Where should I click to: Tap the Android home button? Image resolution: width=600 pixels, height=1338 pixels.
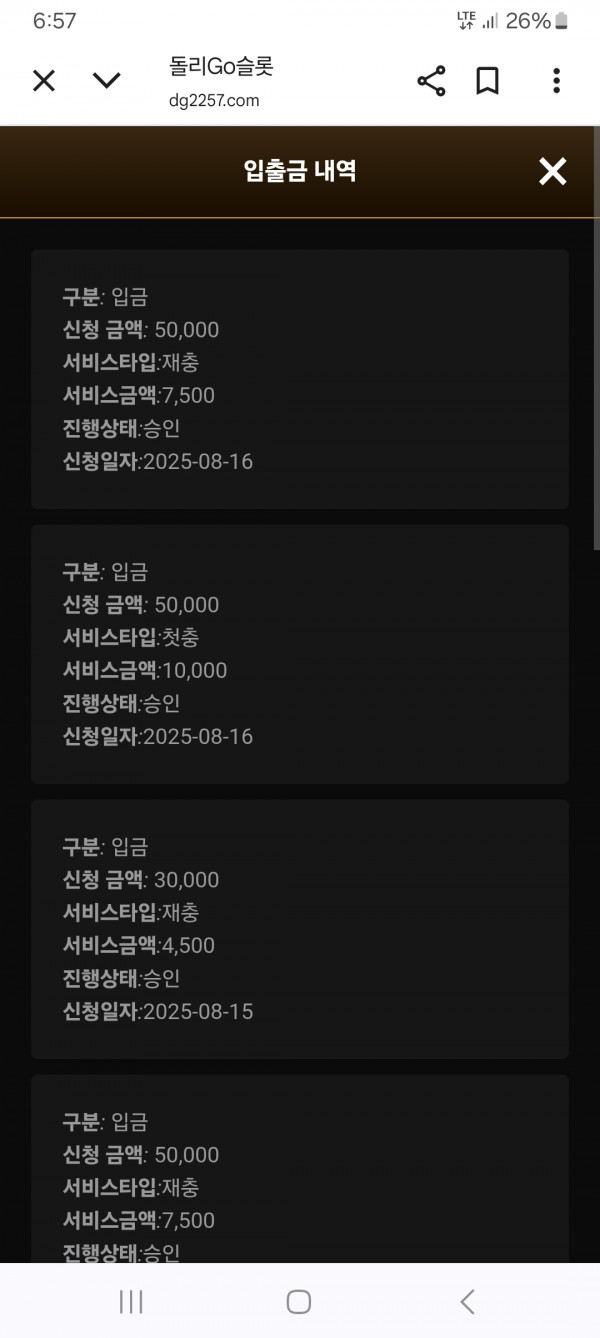point(299,1301)
